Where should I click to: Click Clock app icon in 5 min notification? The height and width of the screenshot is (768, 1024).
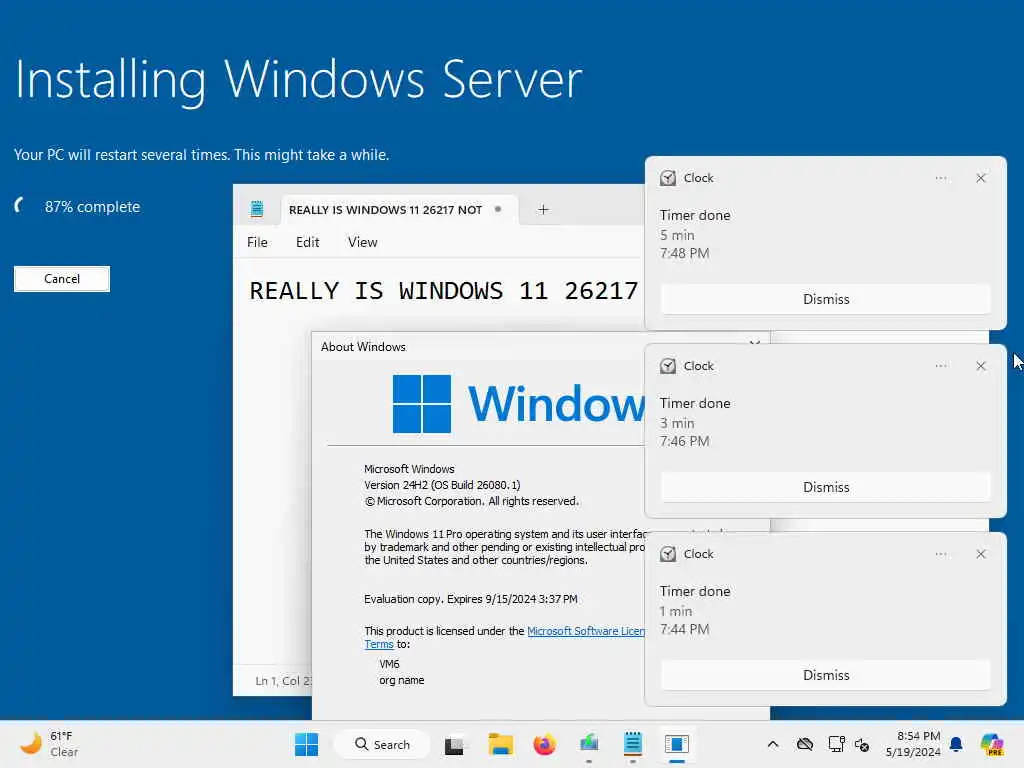667,178
